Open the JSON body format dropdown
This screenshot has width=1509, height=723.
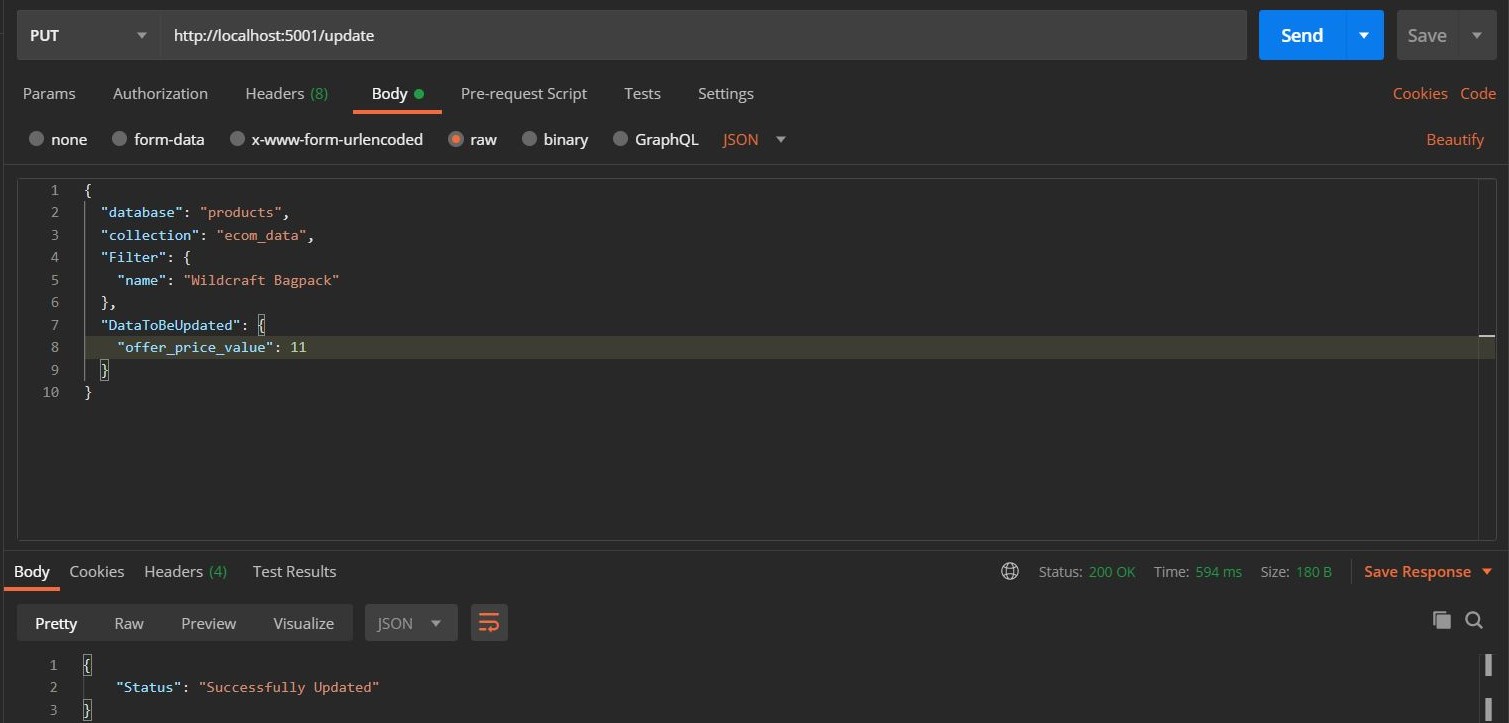tap(755, 140)
